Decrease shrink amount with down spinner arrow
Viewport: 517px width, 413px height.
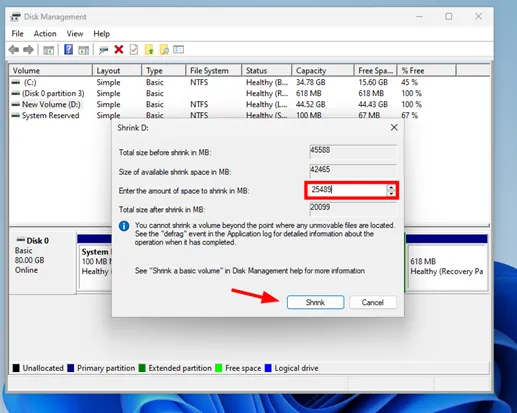coord(391,193)
